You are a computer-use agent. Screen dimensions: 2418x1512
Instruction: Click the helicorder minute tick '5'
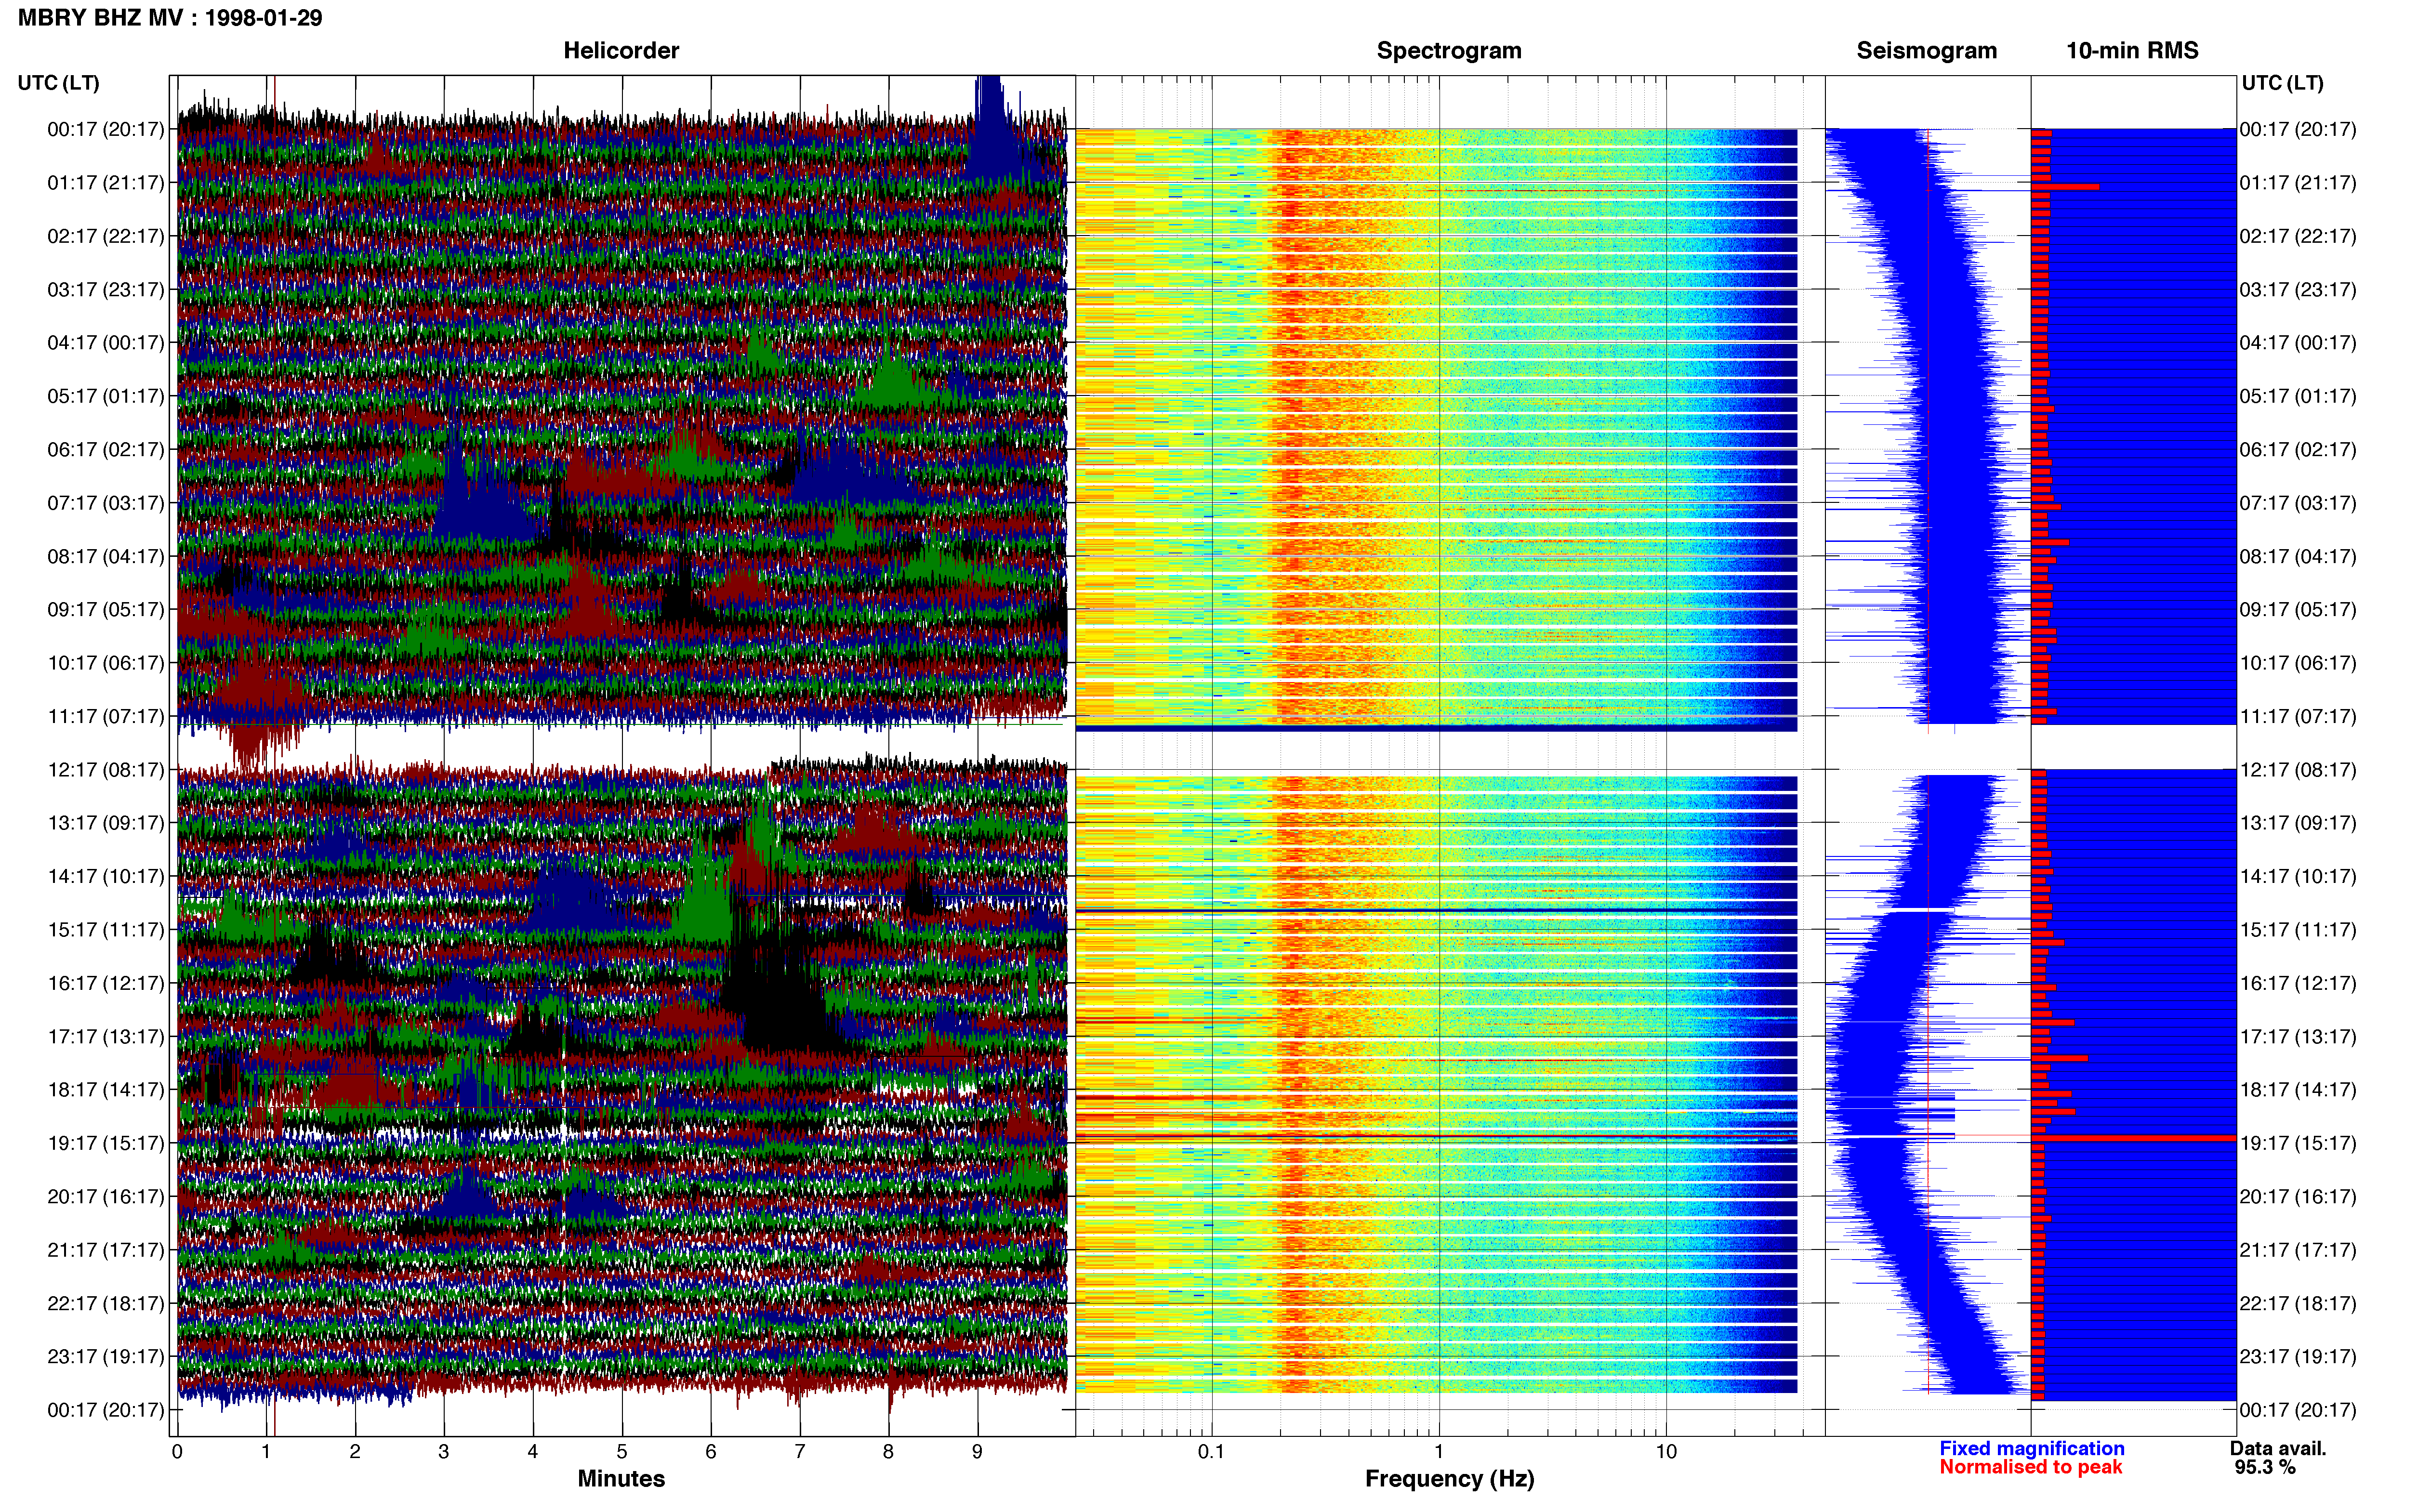[x=622, y=1452]
